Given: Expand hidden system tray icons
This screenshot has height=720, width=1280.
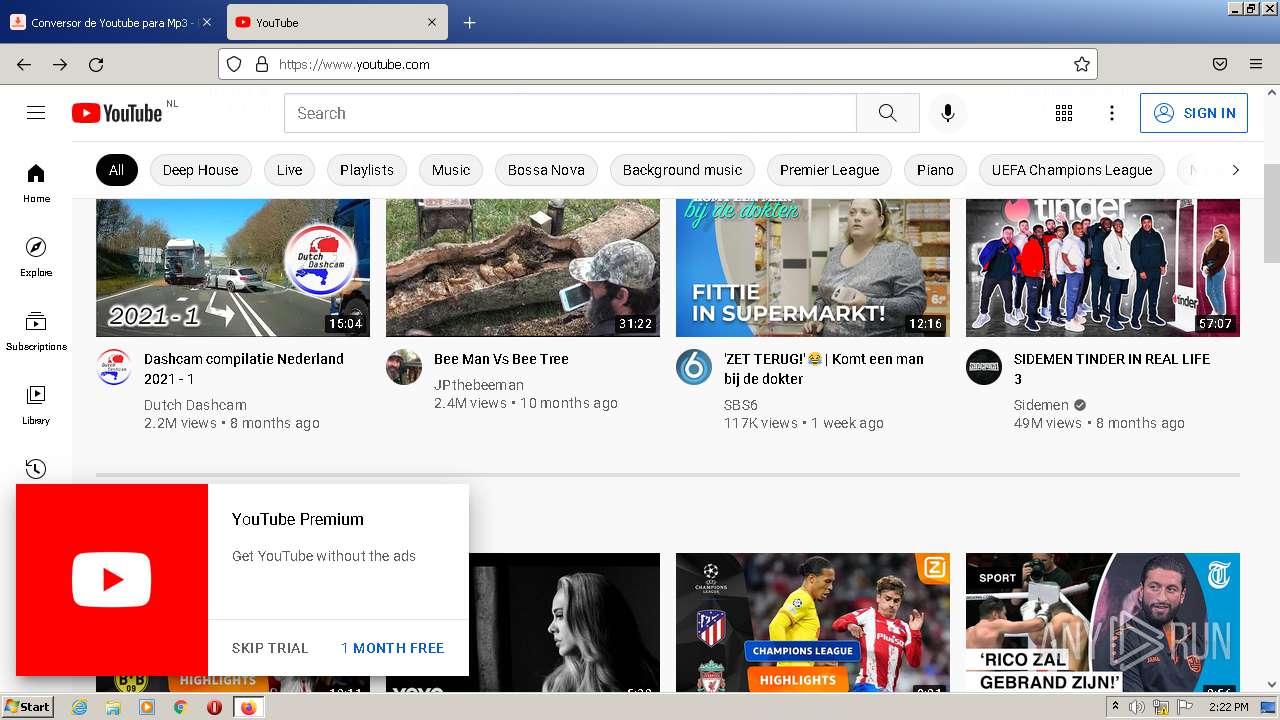Looking at the screenshot, I should (x=1115, y=707).
